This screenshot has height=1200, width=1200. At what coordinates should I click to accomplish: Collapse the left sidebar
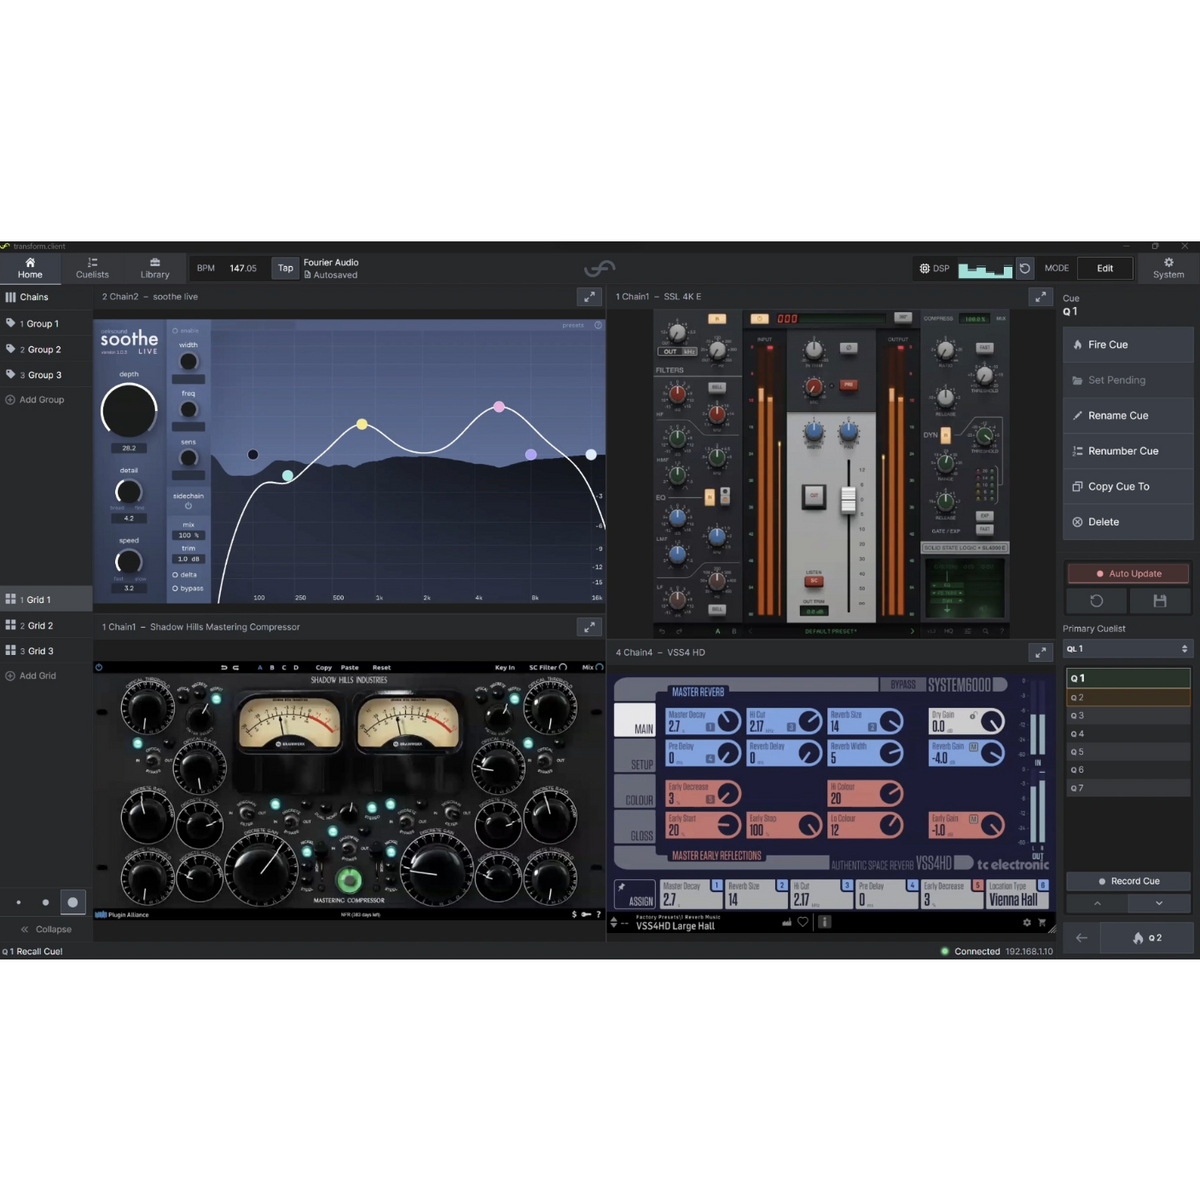coord(46,929)
